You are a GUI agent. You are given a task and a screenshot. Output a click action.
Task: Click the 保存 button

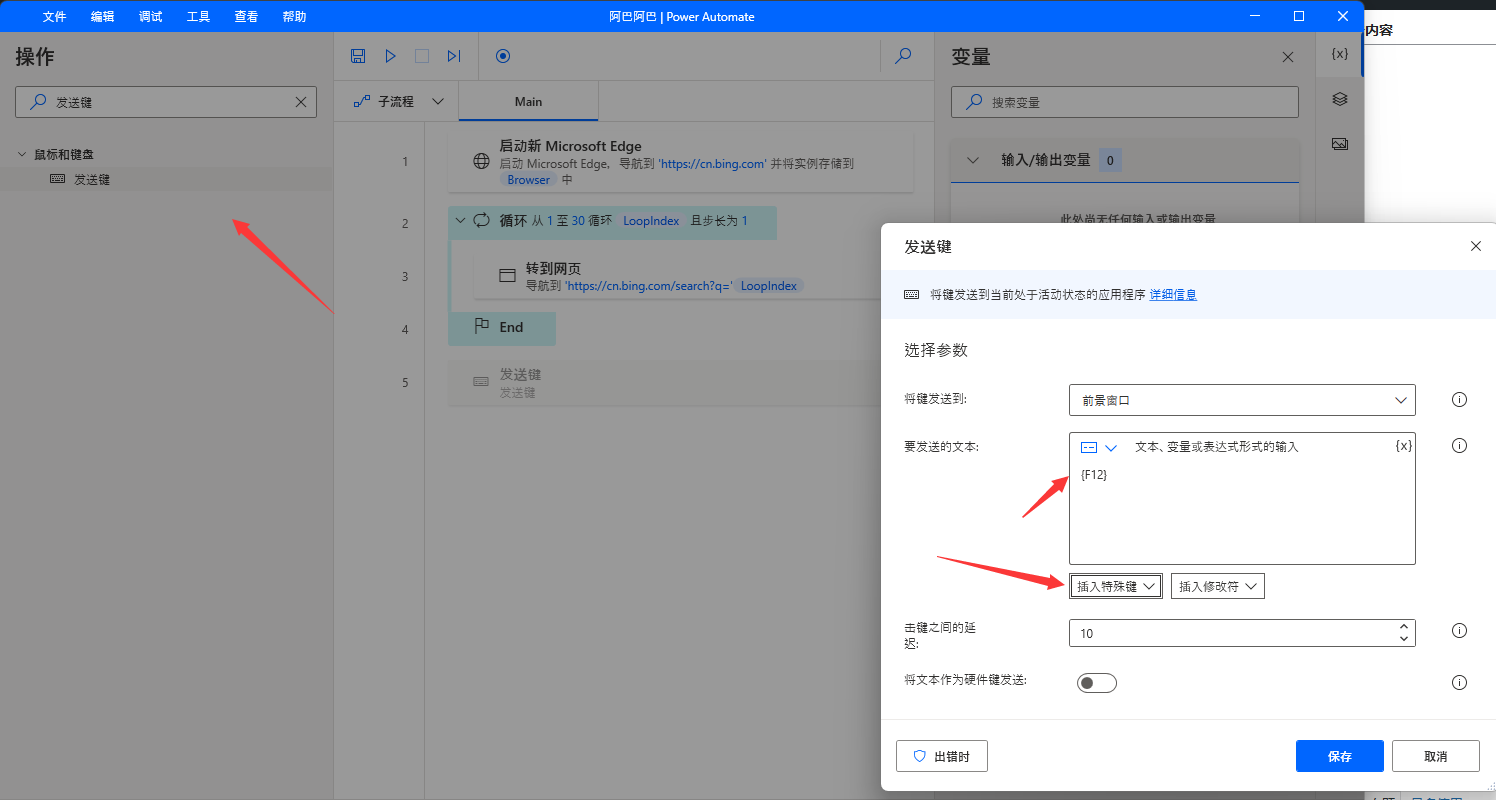[x=1340, y=756]
